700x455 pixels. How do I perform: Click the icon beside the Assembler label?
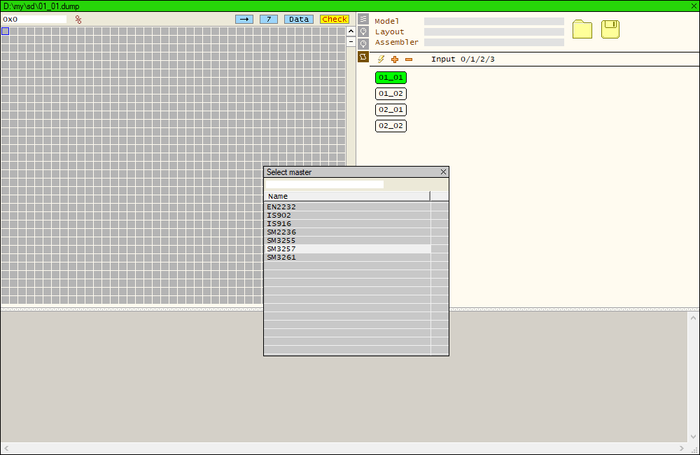coord(364,43)
